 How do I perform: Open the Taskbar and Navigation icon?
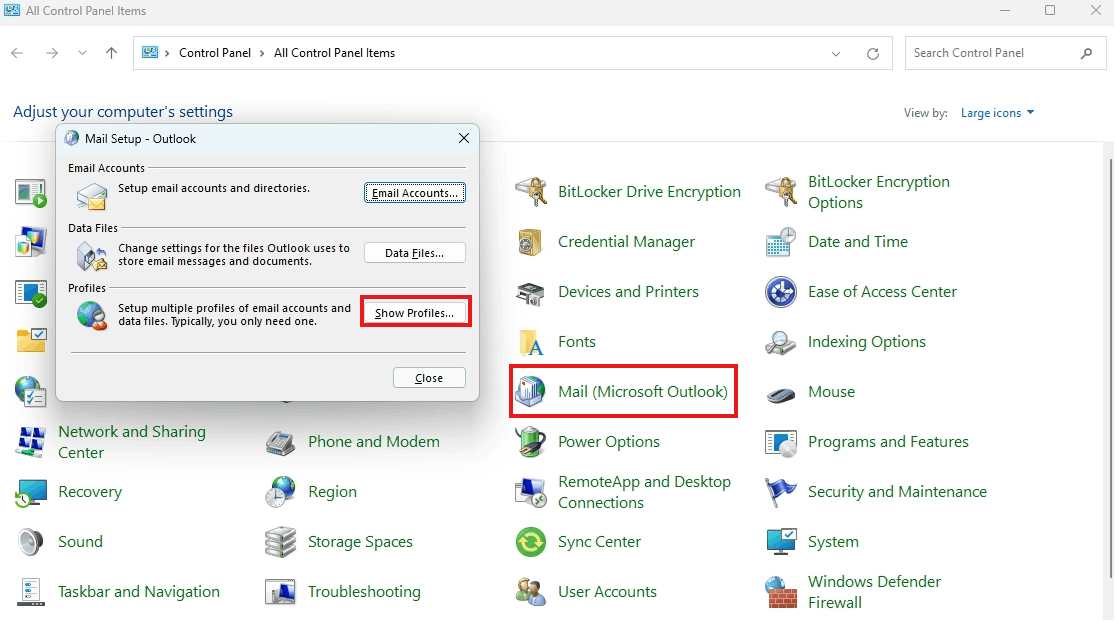click(x=31, y=592)
